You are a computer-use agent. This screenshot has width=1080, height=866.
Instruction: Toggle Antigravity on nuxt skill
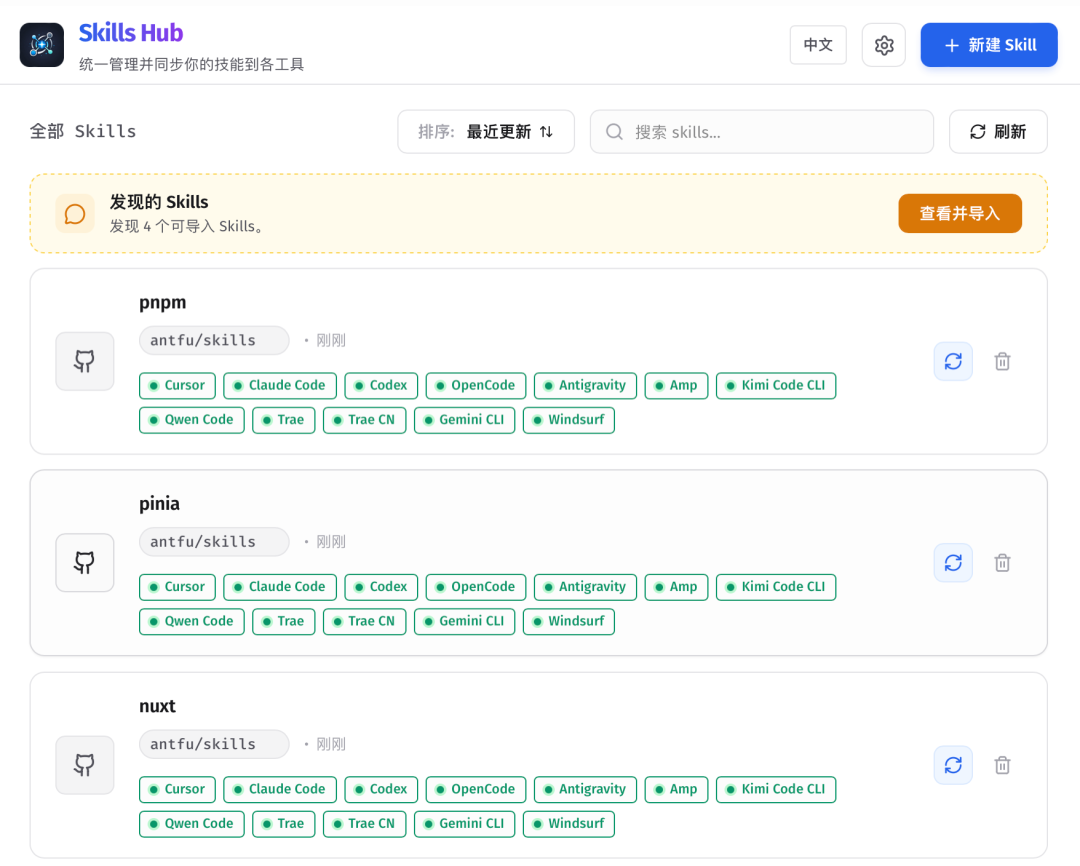[585, 790]
